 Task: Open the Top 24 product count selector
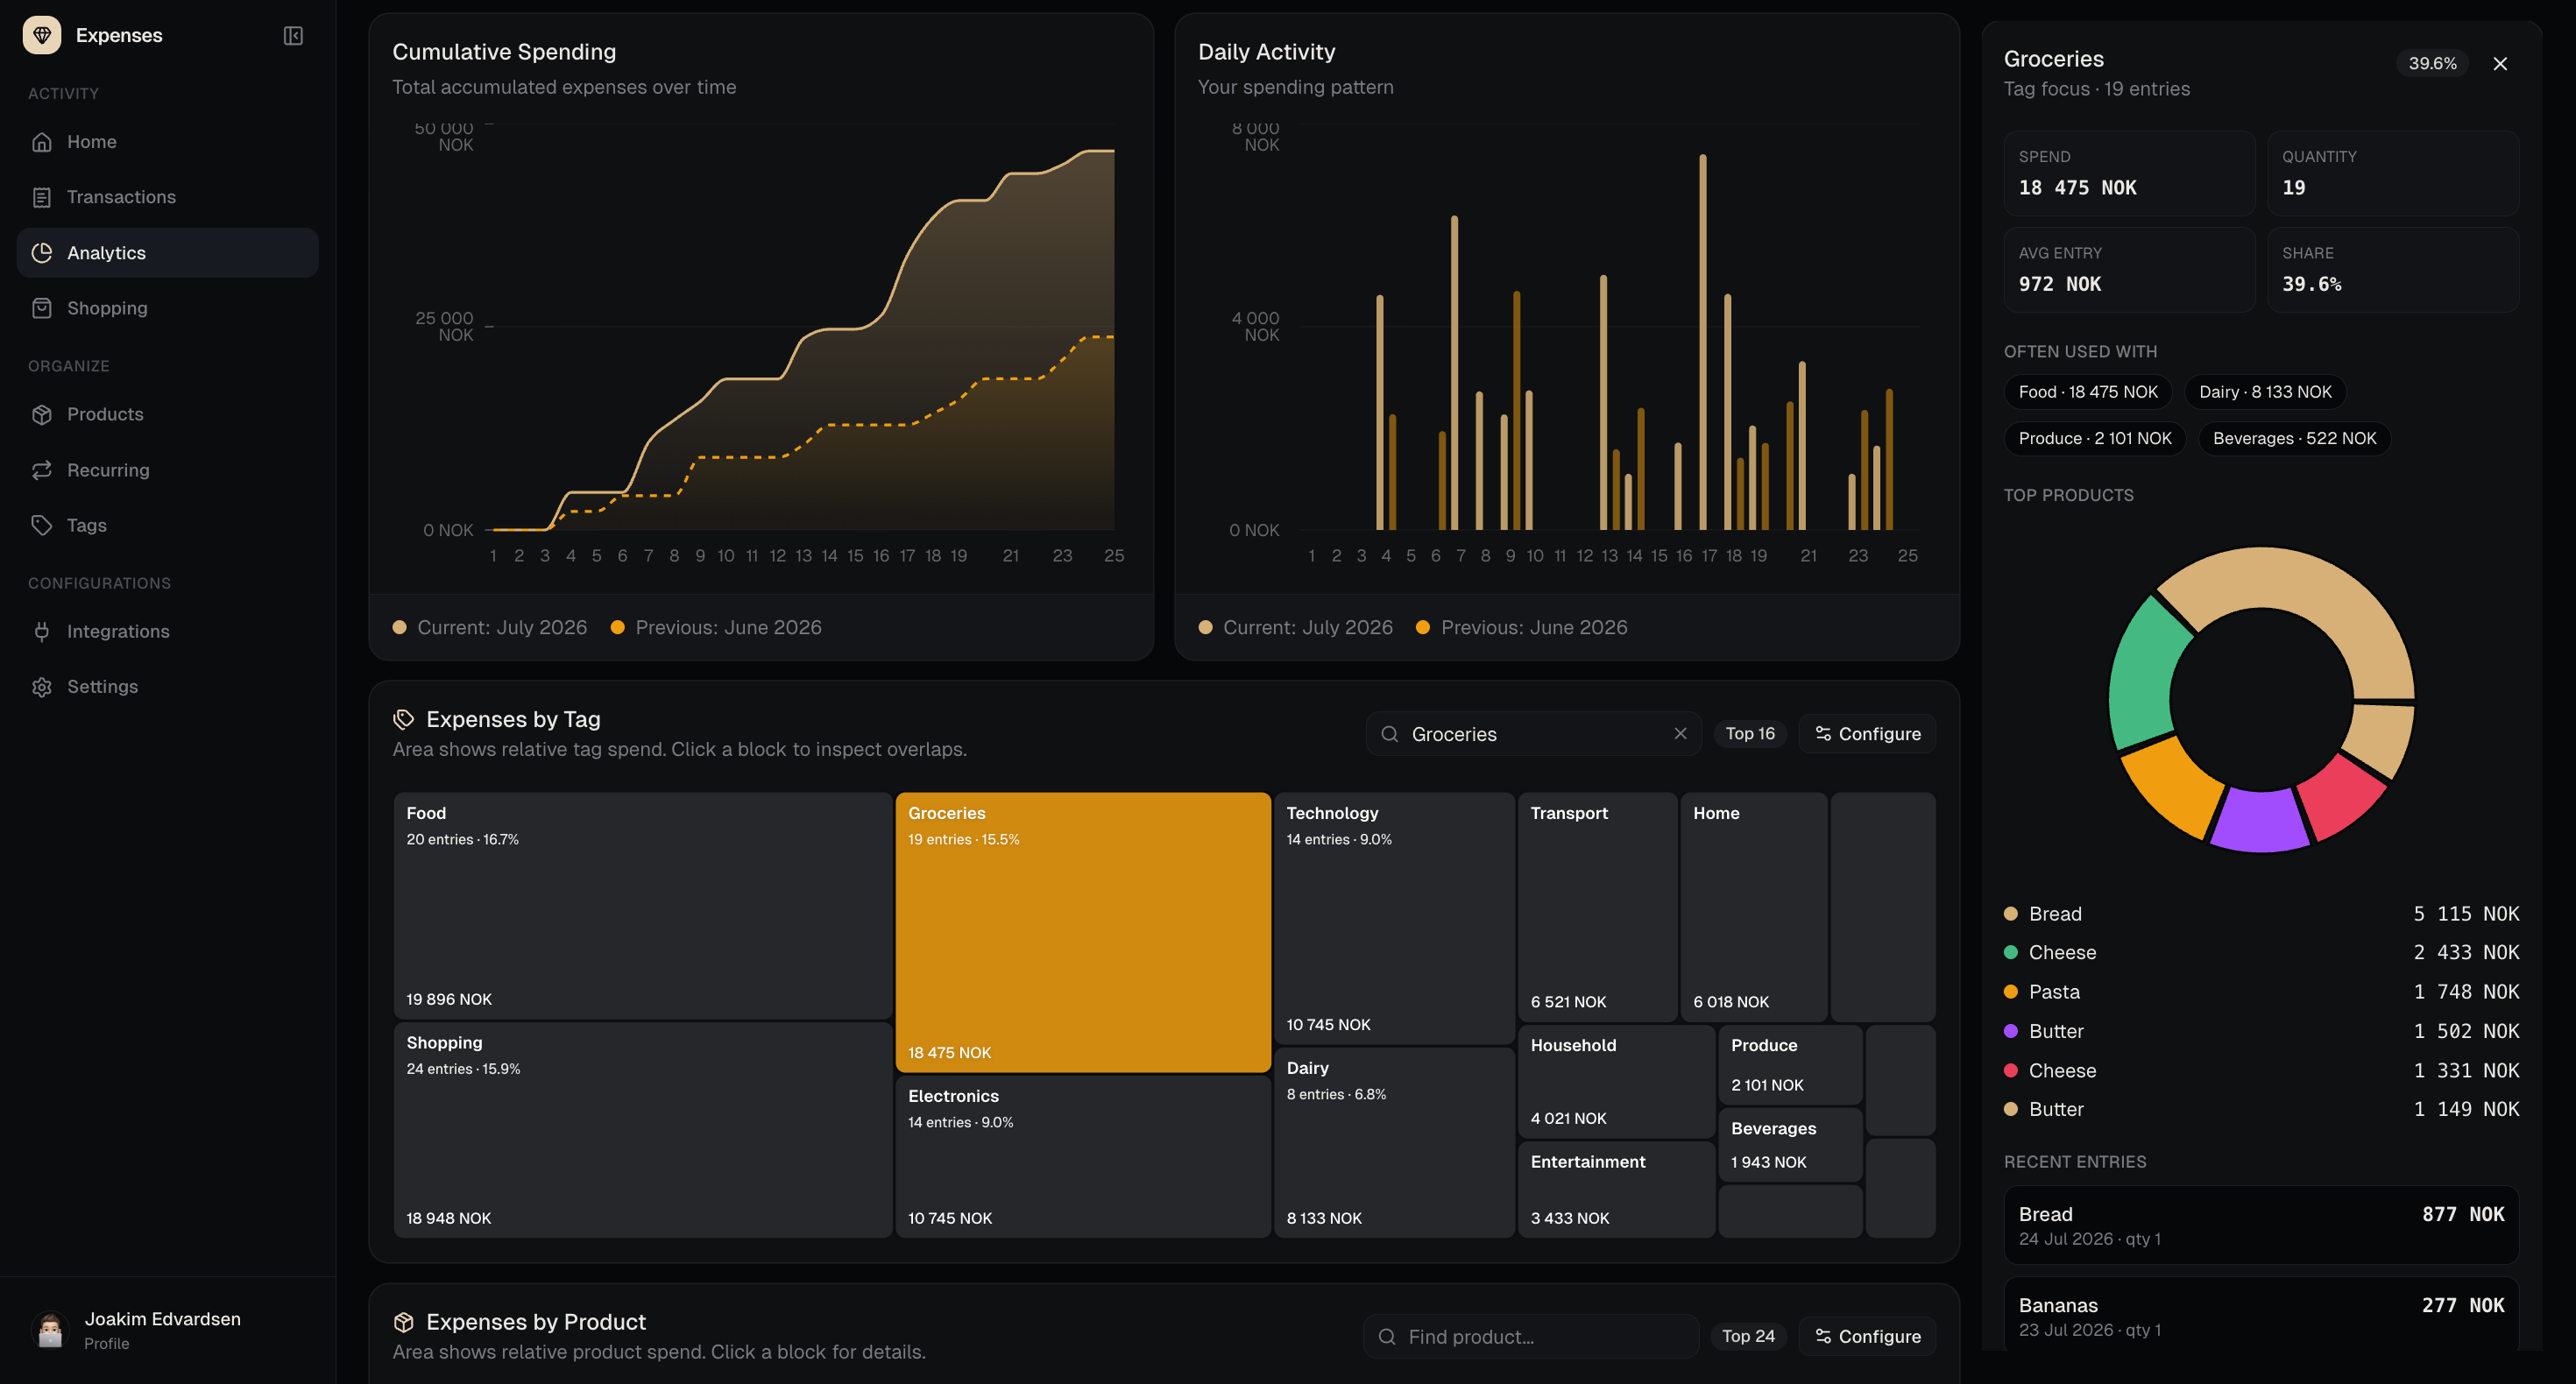1748,1337
